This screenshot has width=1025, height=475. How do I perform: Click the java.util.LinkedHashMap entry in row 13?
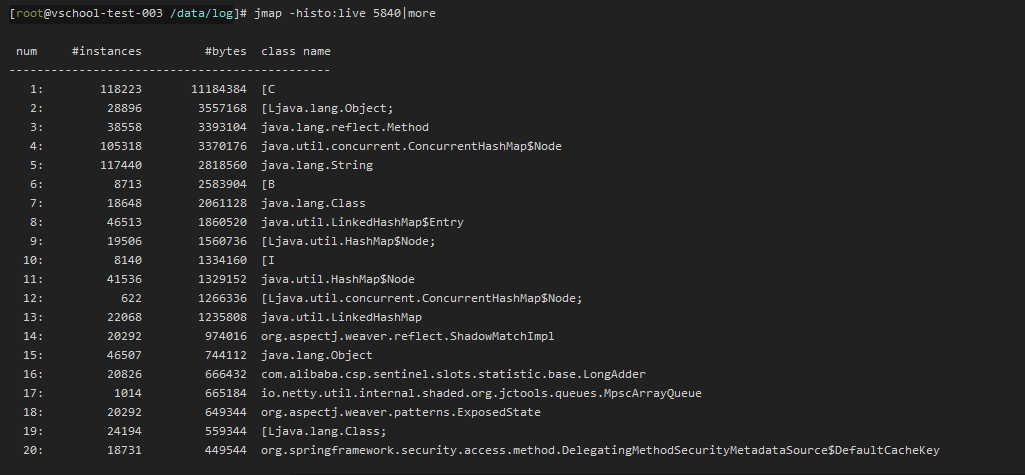[x=320, y=317]
